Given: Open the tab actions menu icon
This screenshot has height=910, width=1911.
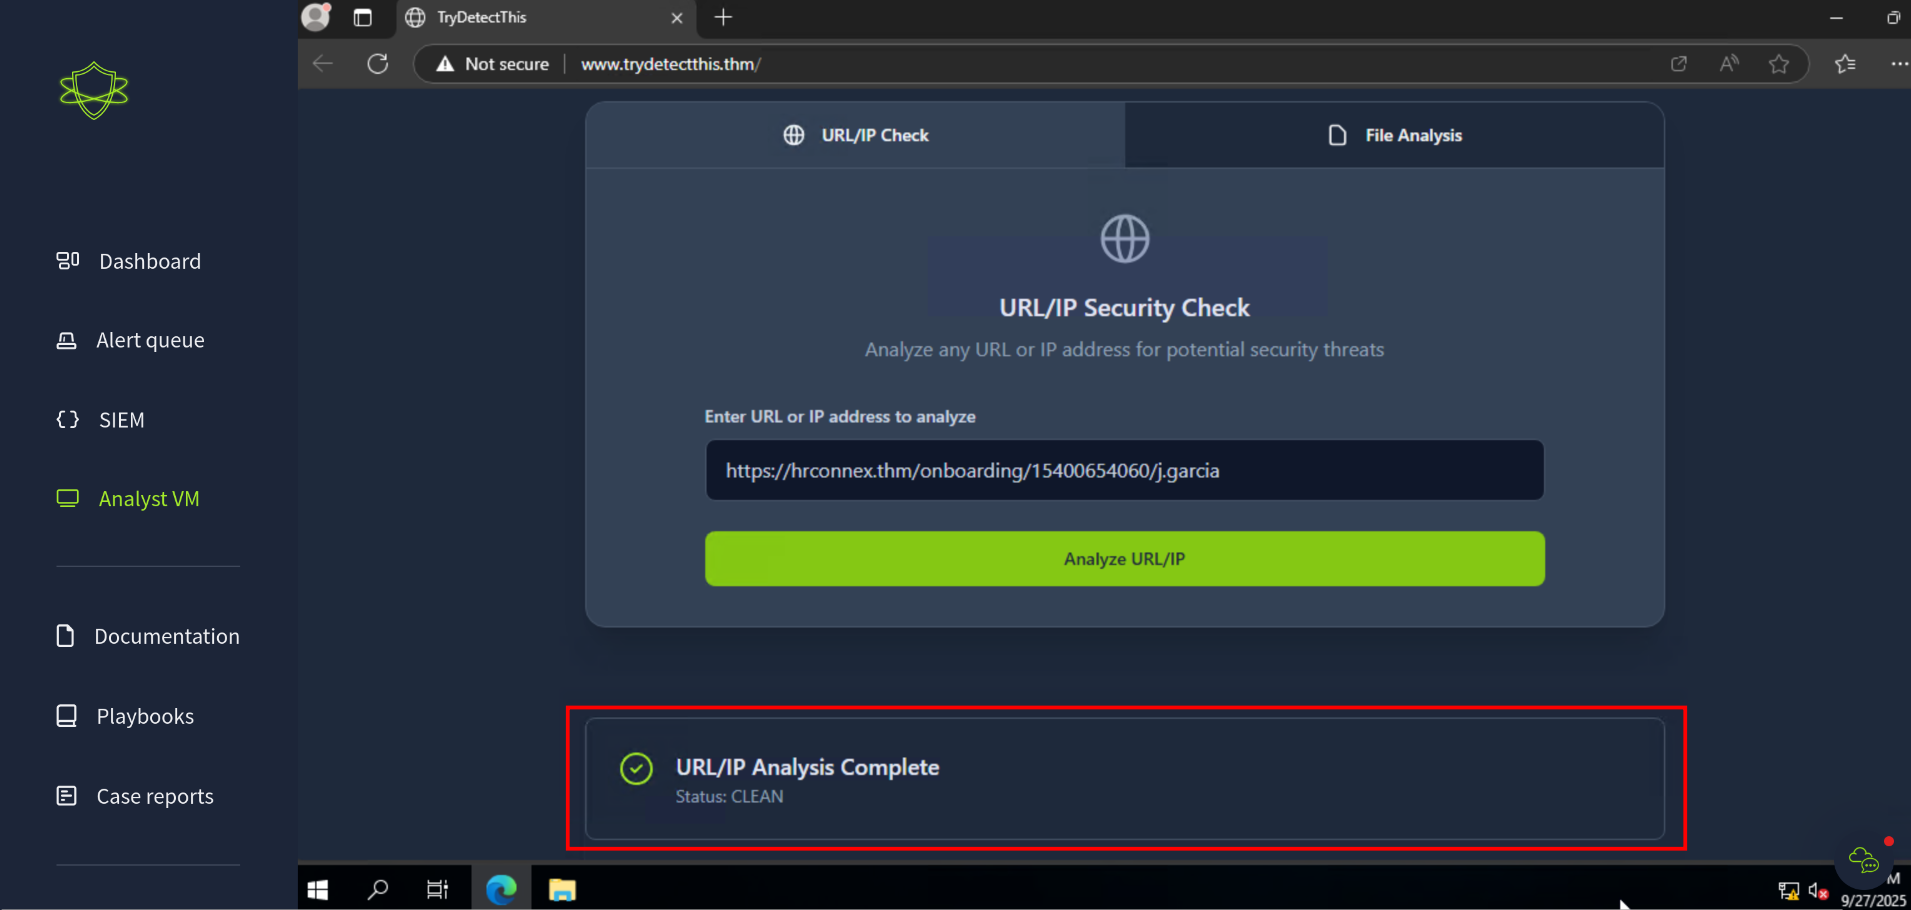Looking at the screenshot, I should [362, 17].
